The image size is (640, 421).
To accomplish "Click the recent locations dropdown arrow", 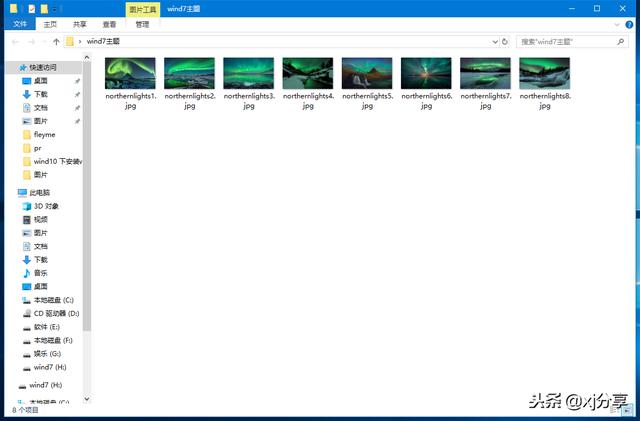I will 44,42.
